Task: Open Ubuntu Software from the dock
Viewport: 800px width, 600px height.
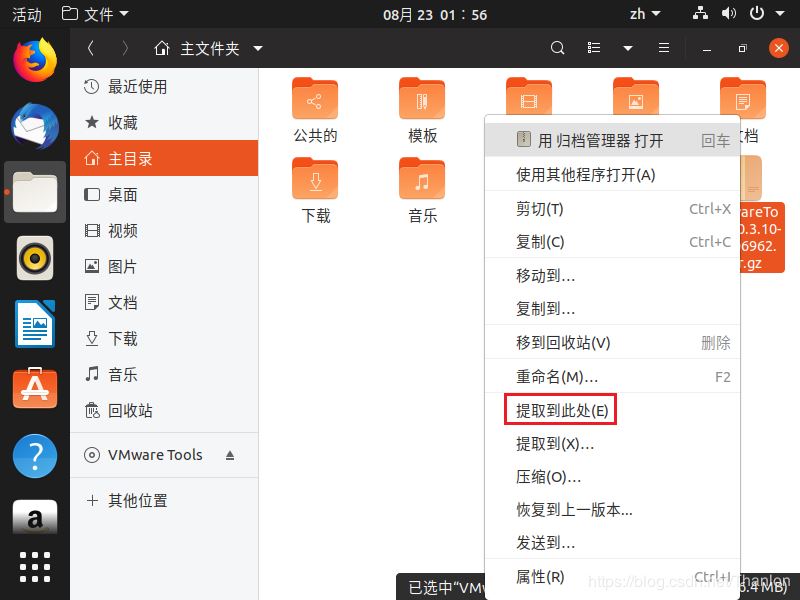Action: click(35, 388)
